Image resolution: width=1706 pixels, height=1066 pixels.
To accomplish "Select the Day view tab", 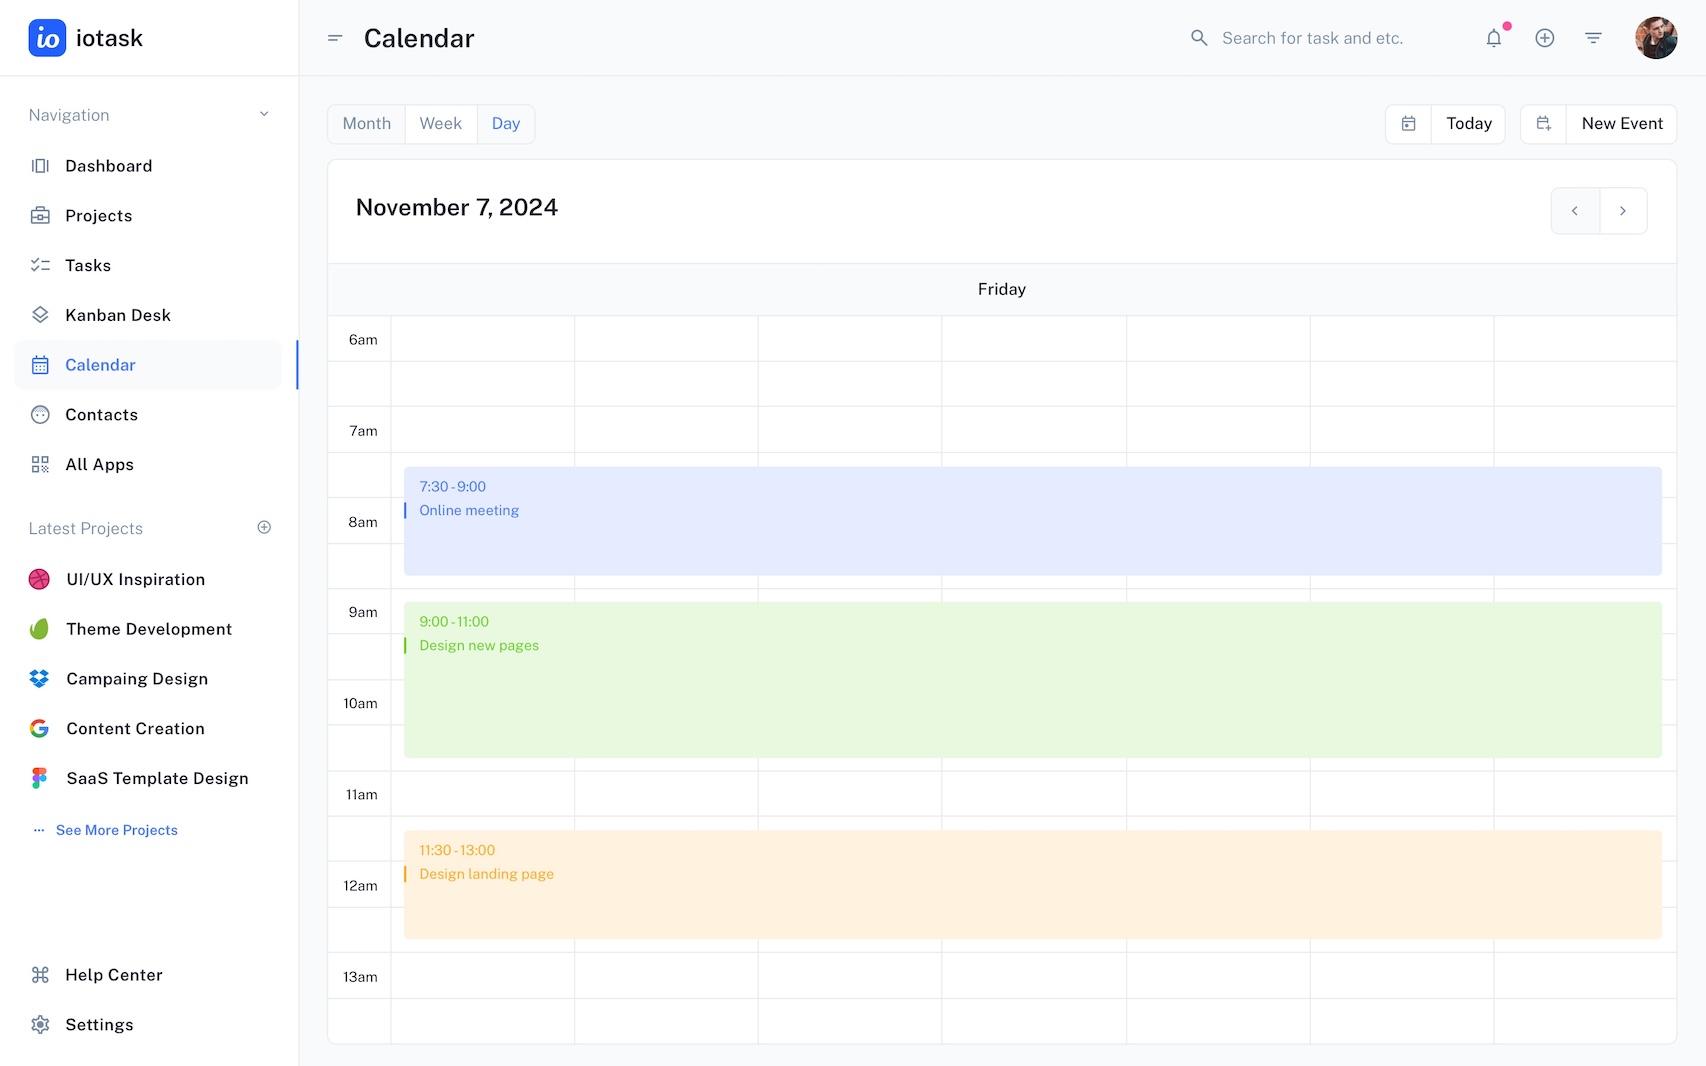I will (x=506, y=124).
